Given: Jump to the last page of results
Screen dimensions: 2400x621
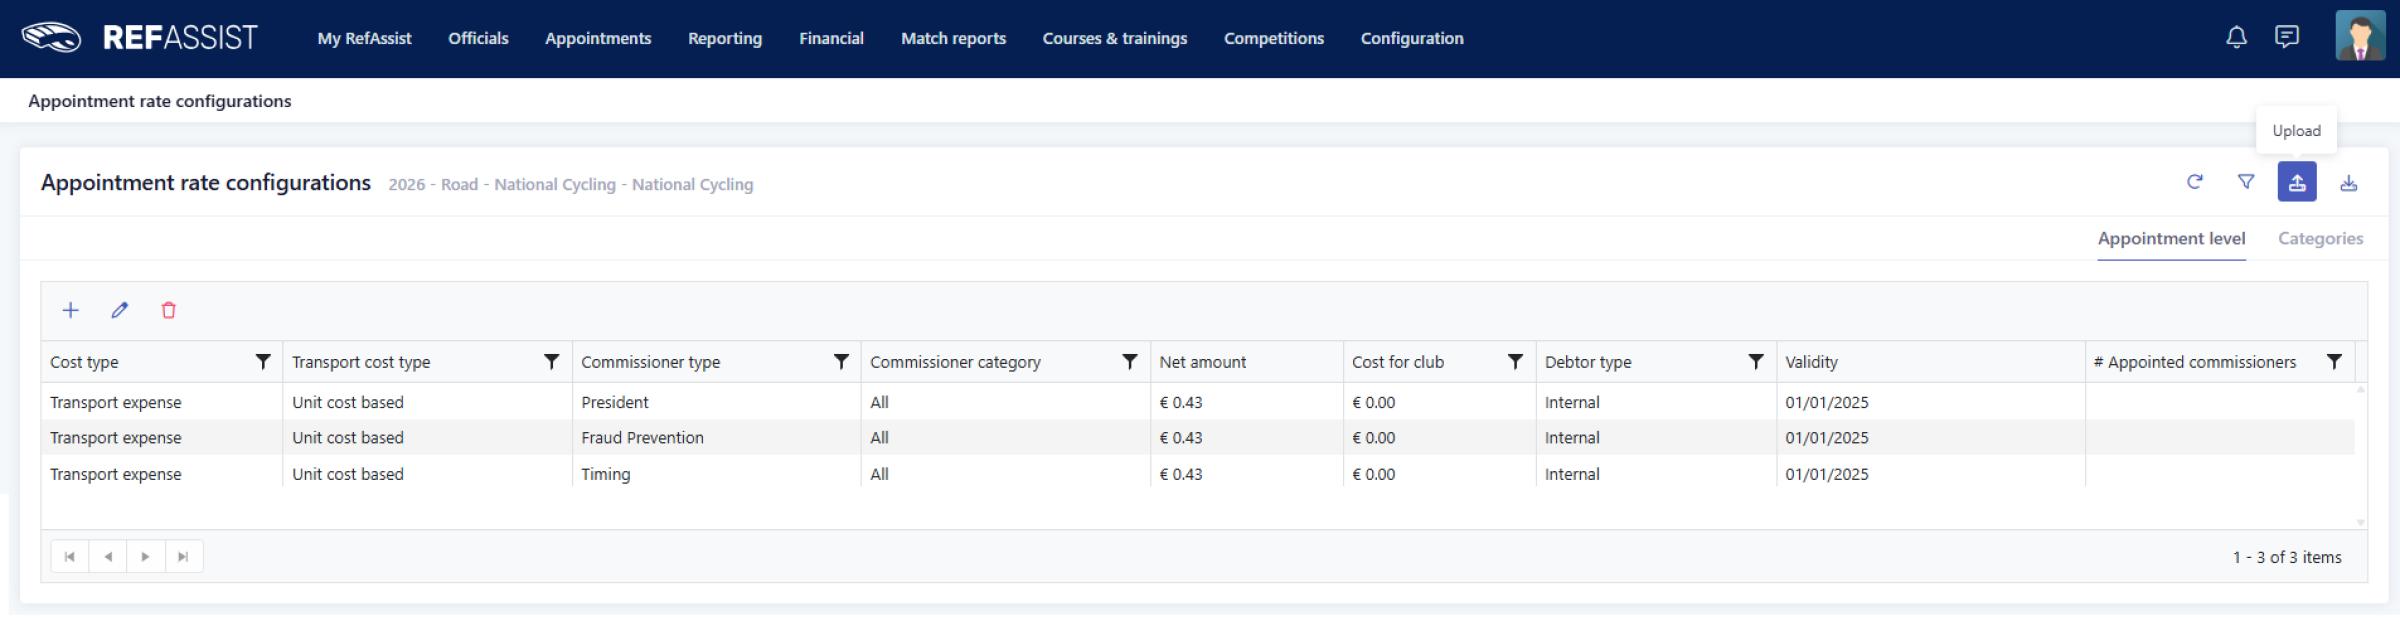Looking at the screenshot, I should (183, 557).
